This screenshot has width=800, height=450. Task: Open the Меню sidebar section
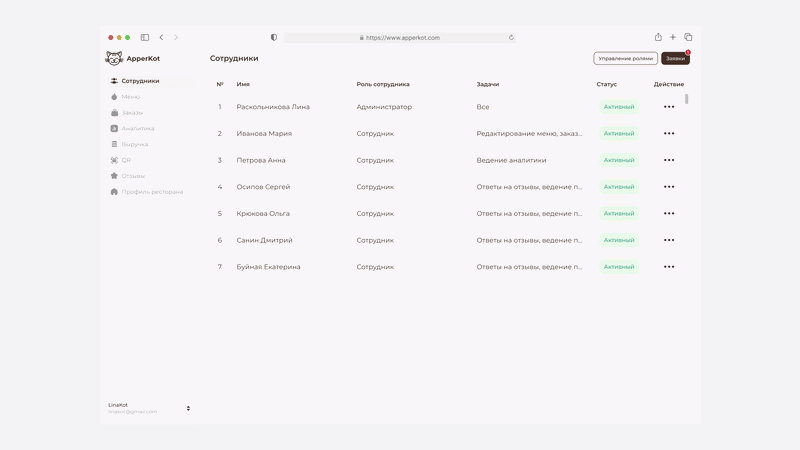126,97
